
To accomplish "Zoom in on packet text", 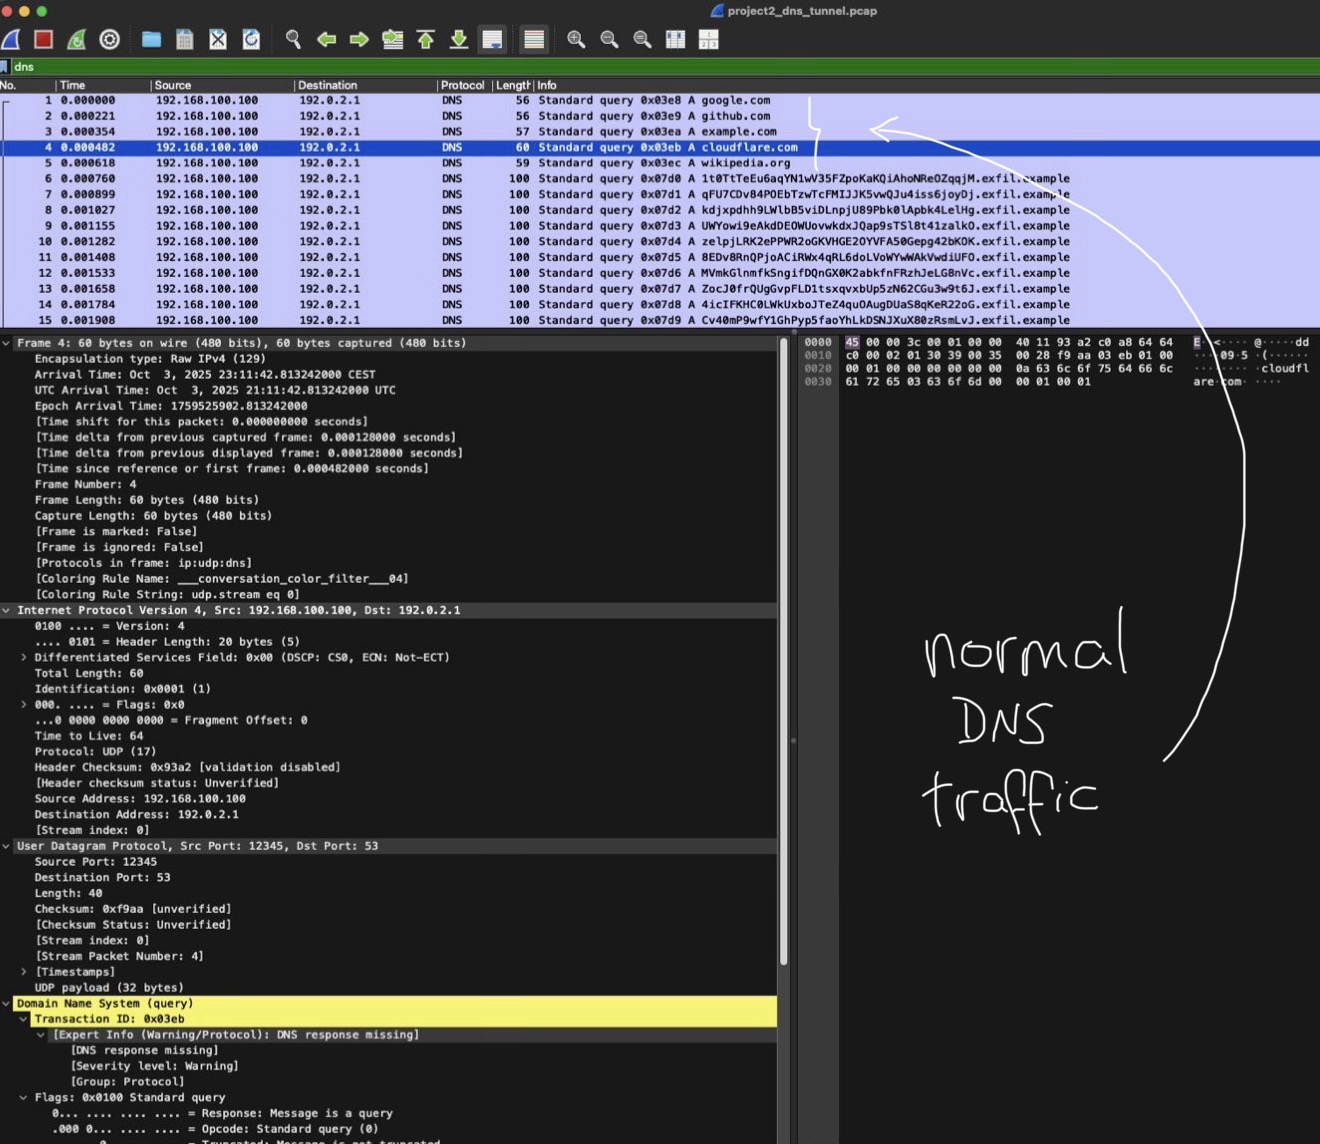I will click(576, 39).
